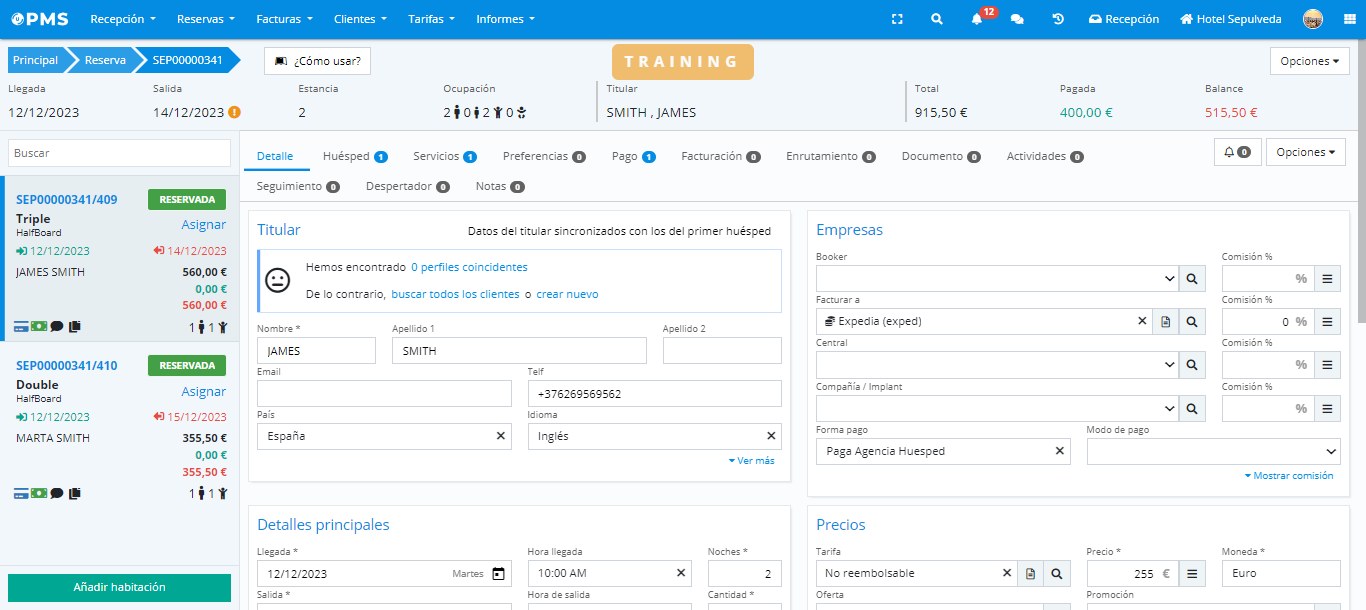Expand the Central company dropdown
1366x610 pixels.
point(1169,365)
